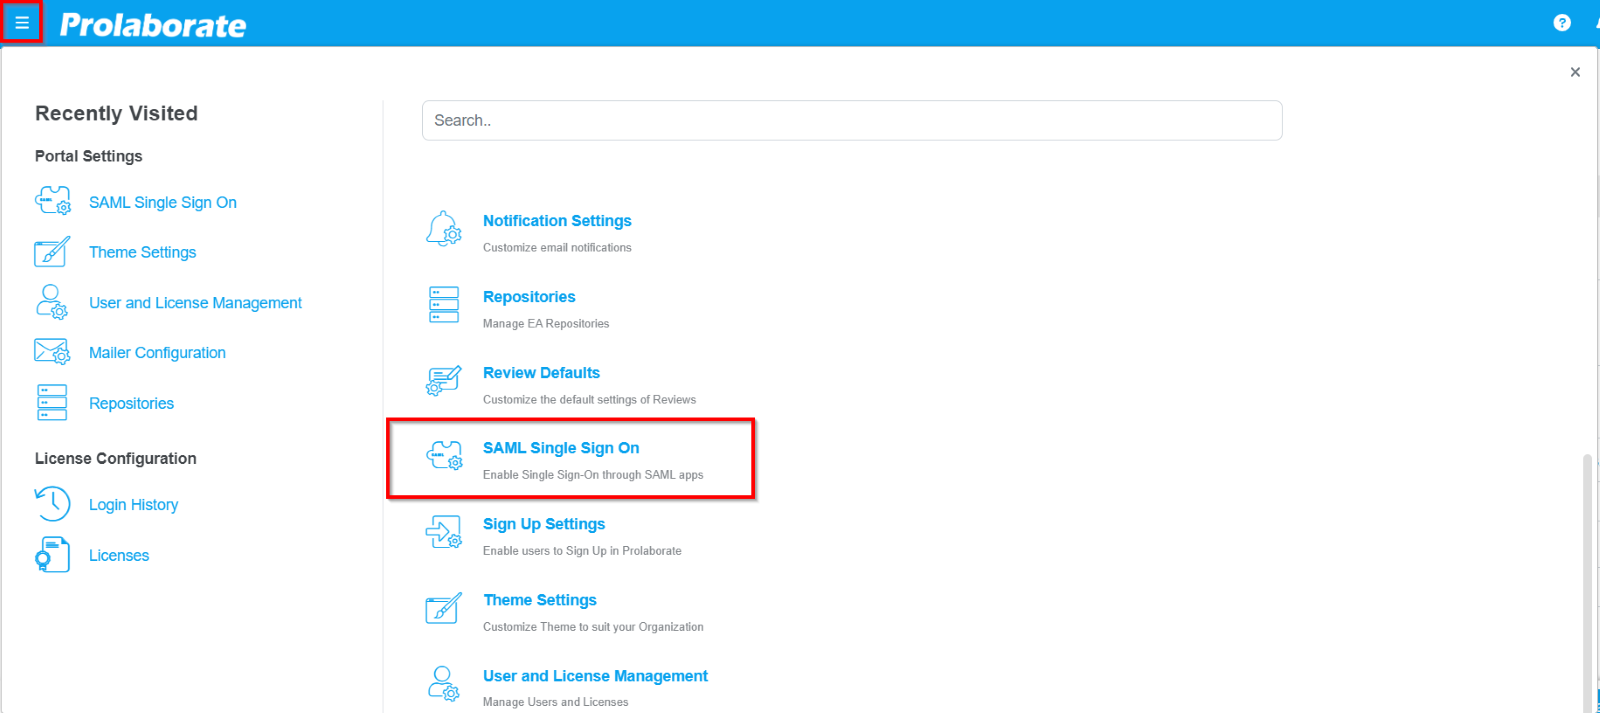The width and height of the screenshot is (1600, 713).
Task: Click 'Customize Theme to suit your Organization' text
Action: [x=593, y=627]
